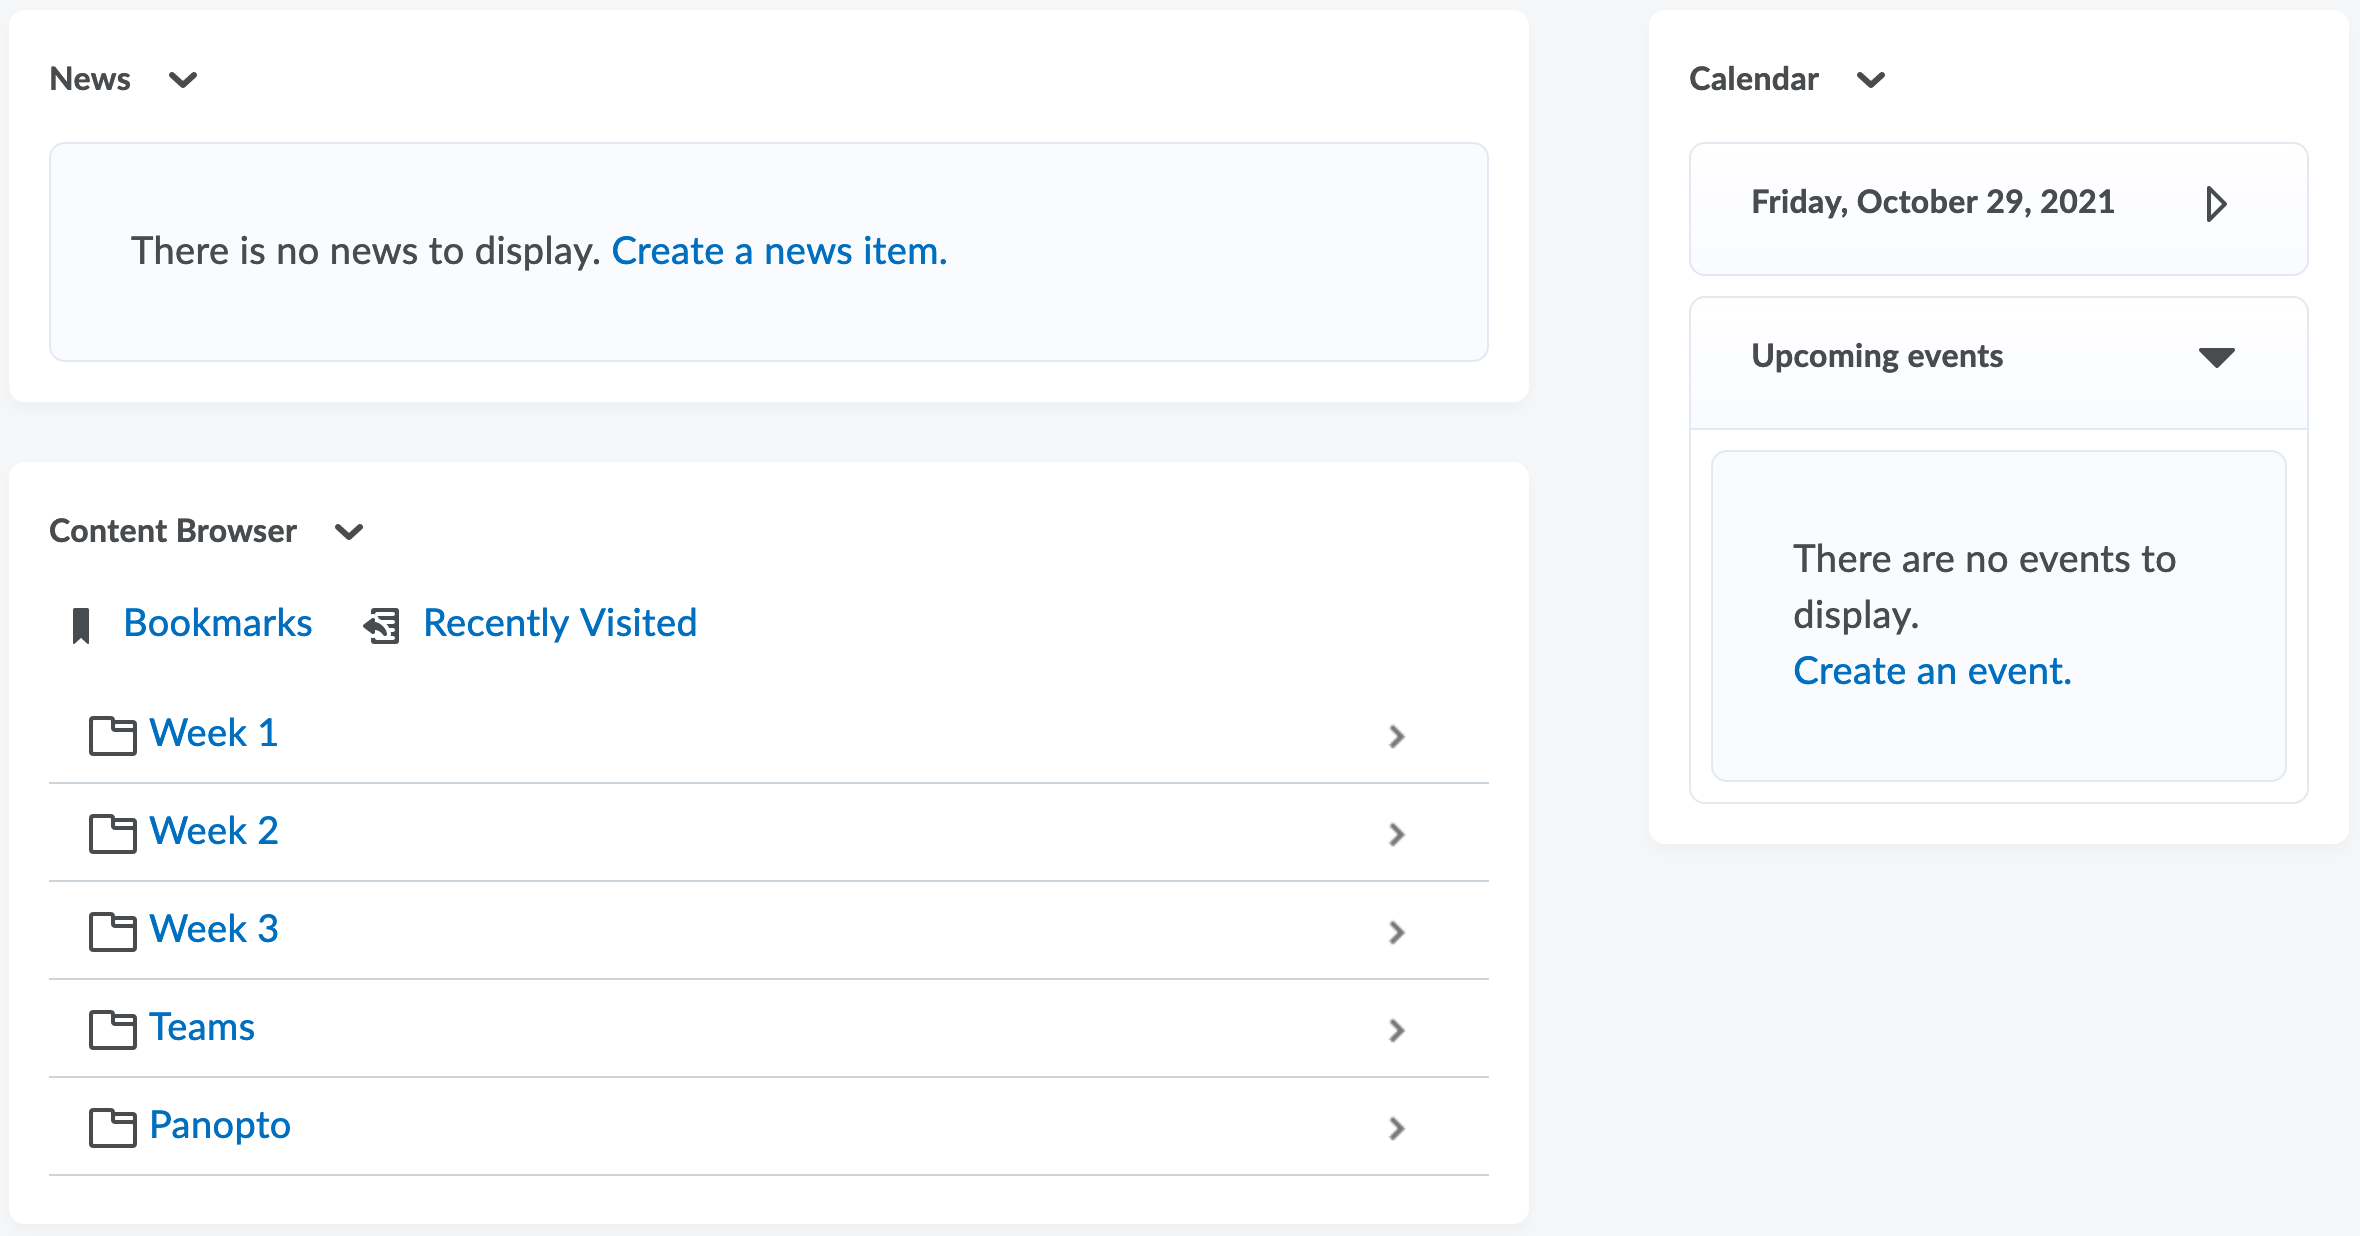
Task: Collapse the Upcoming events section
Action: [2217, 357]
